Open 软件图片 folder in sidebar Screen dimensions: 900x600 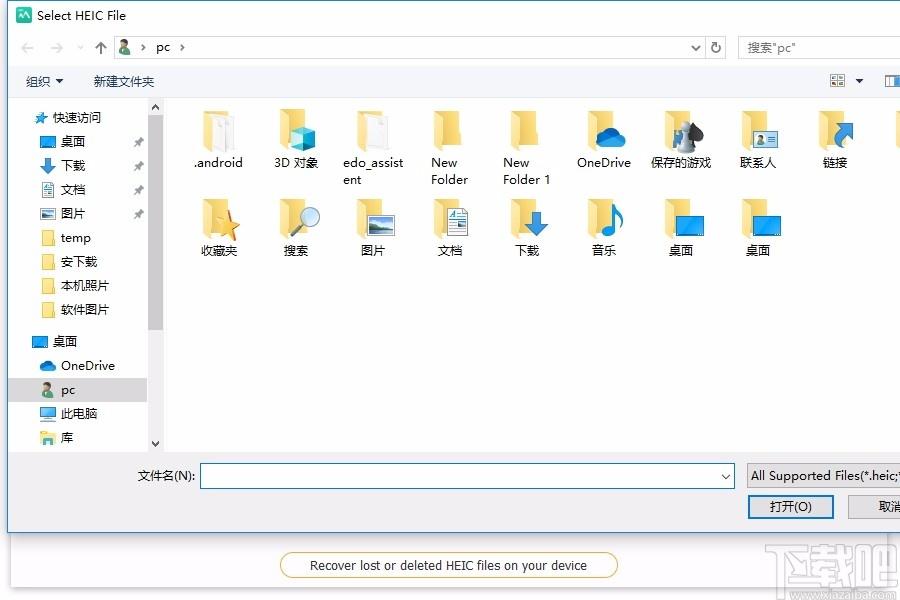coord(84,310)
